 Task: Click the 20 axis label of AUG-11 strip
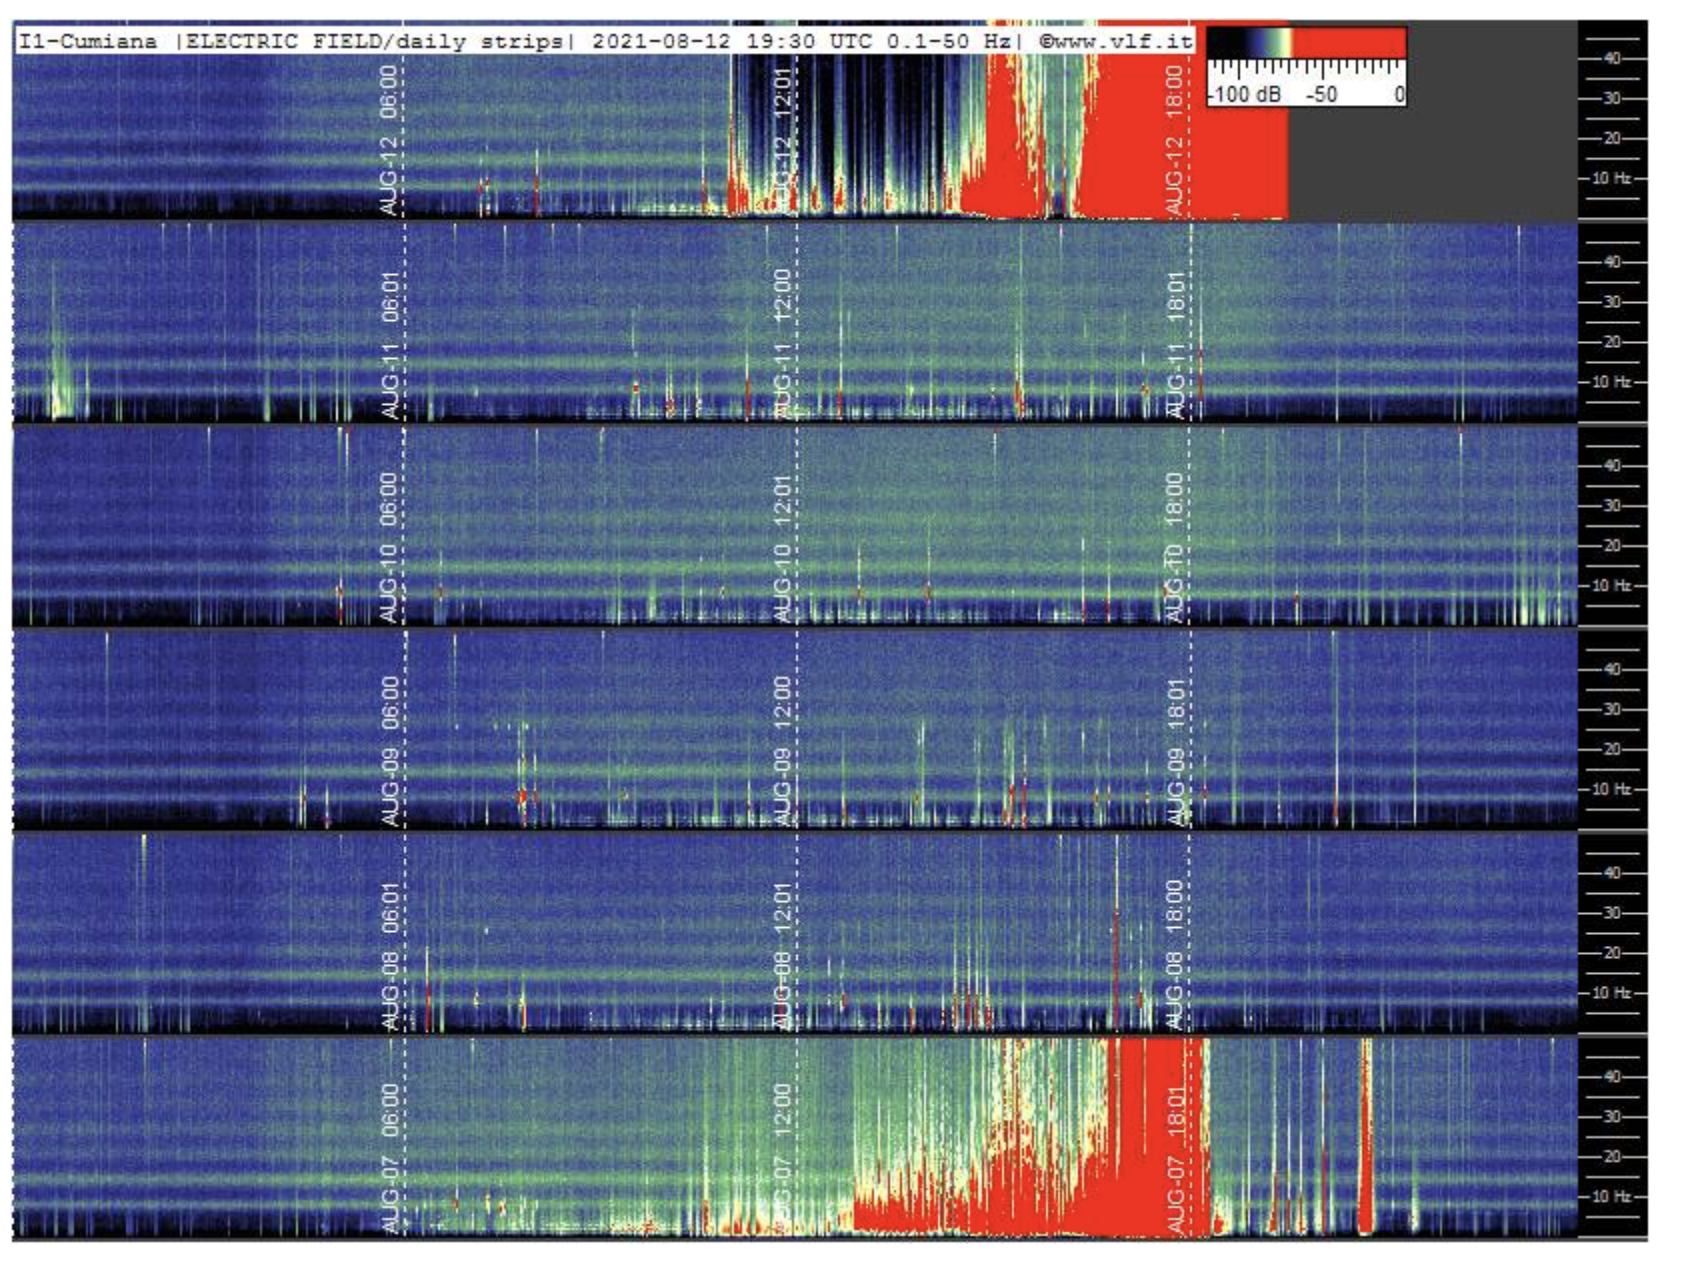tap(1611, 342)
